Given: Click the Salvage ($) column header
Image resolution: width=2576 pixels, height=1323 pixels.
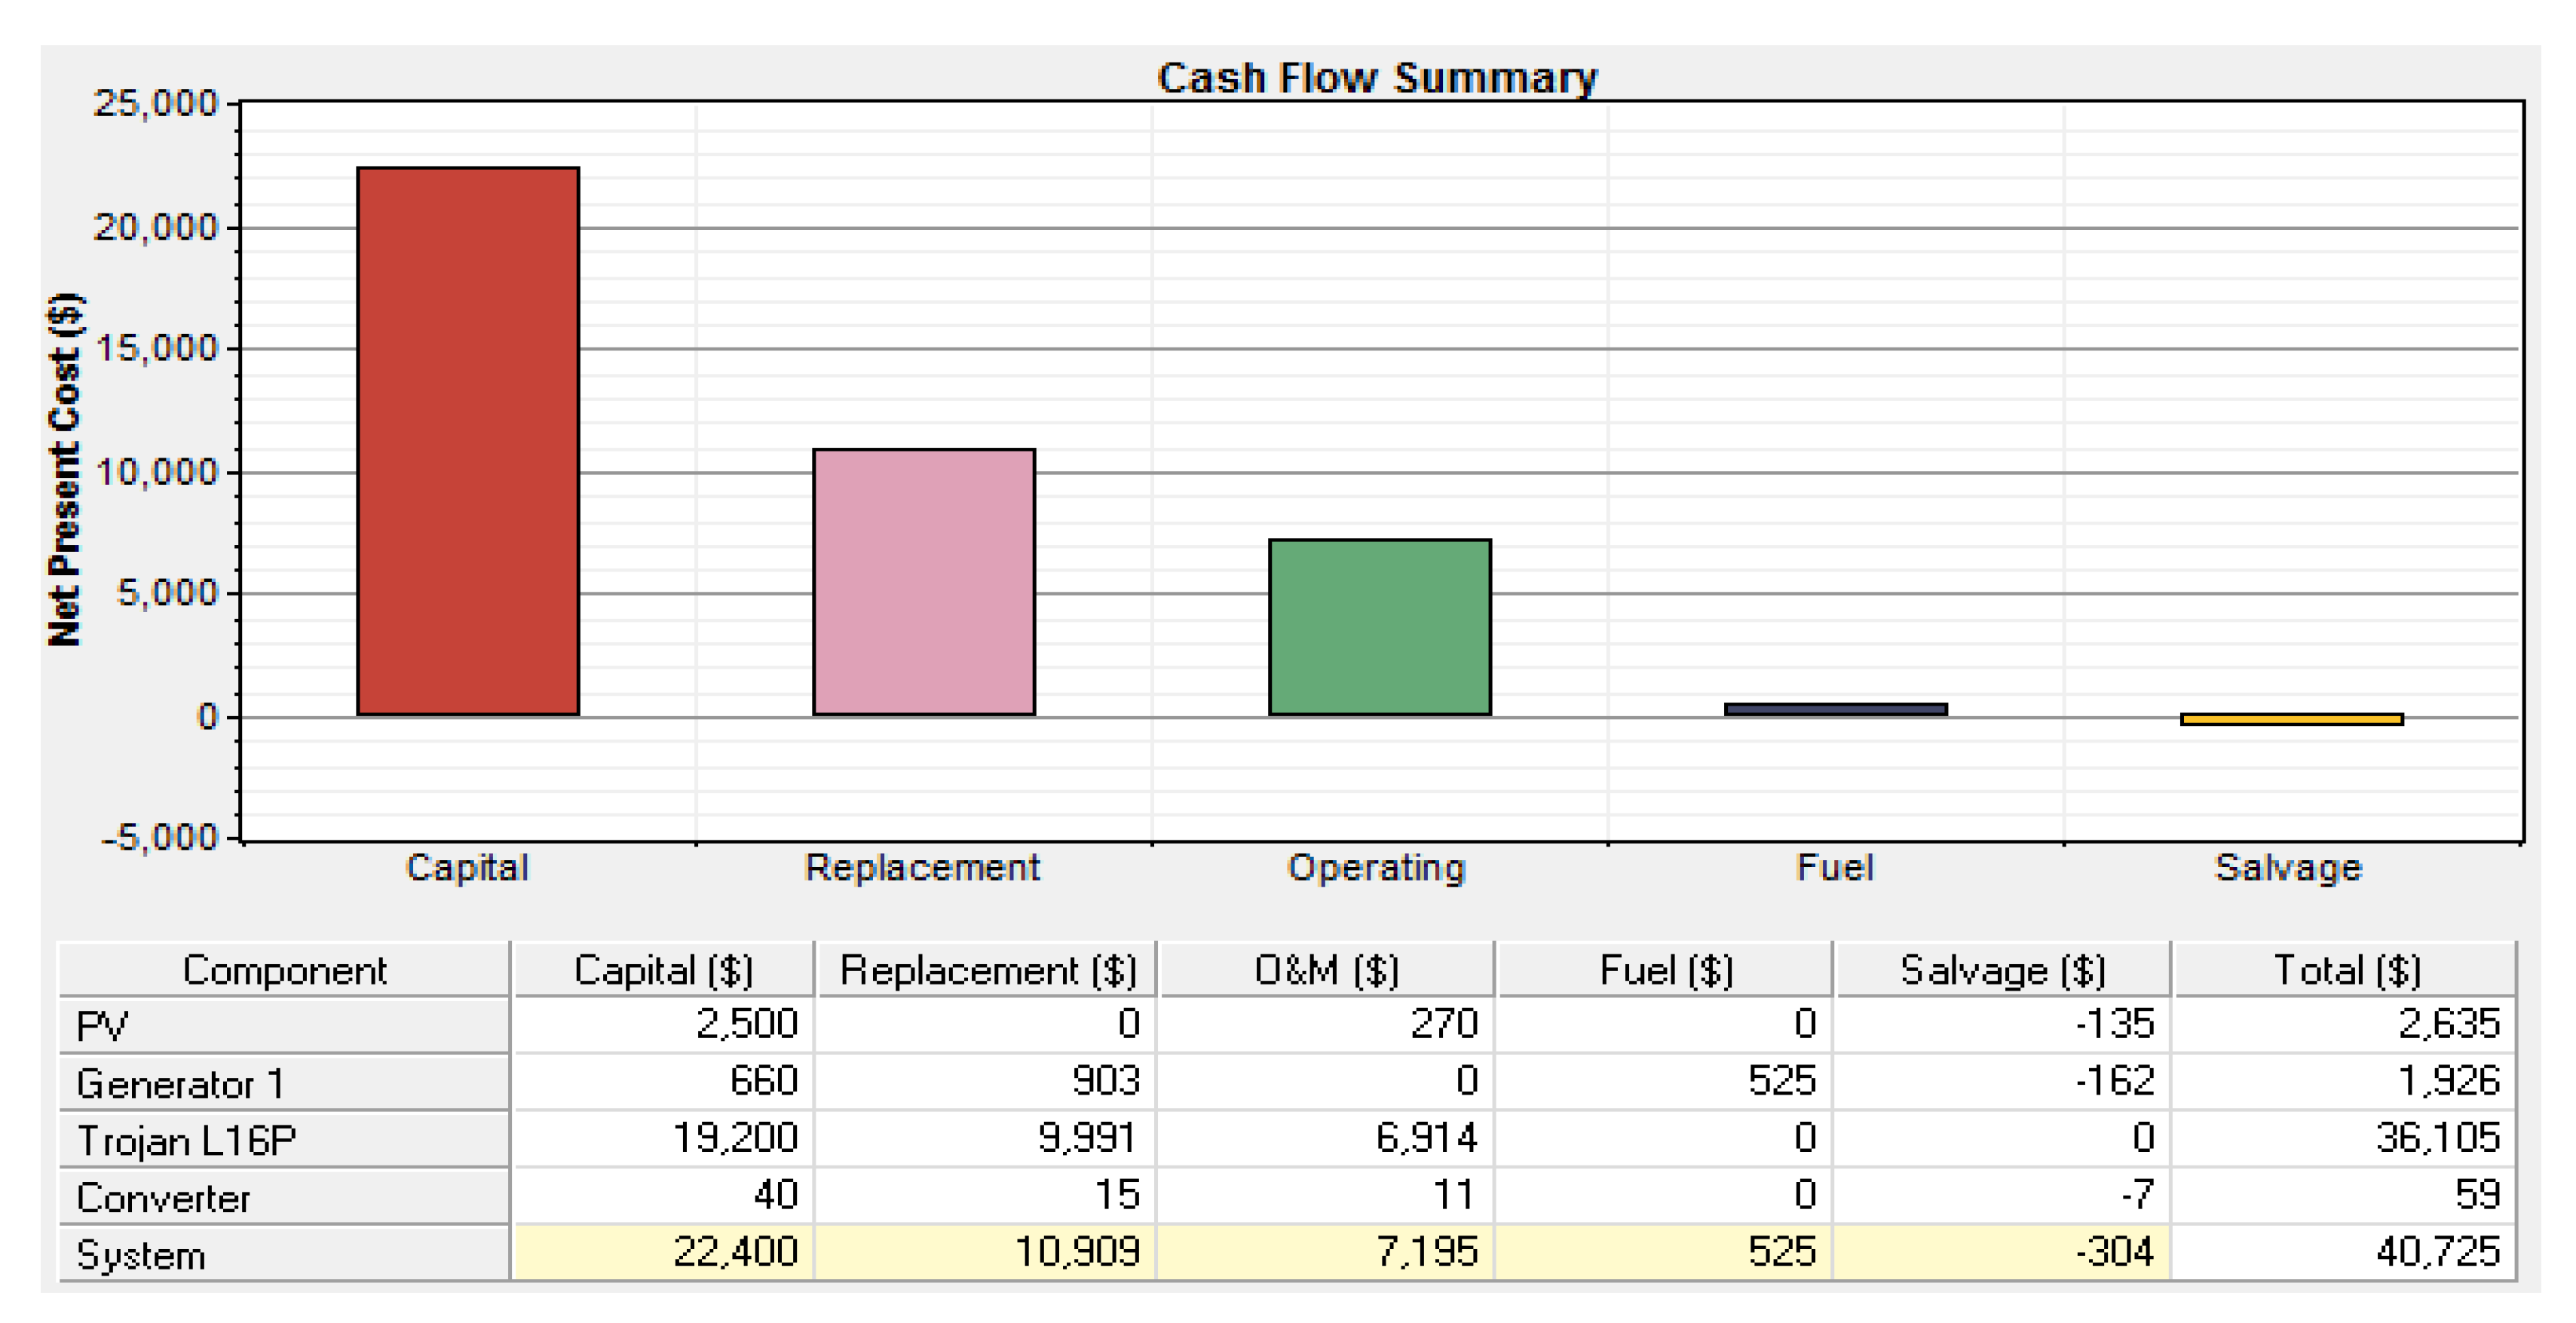Looking at the screenshot, I should (x=2002, y=970).
